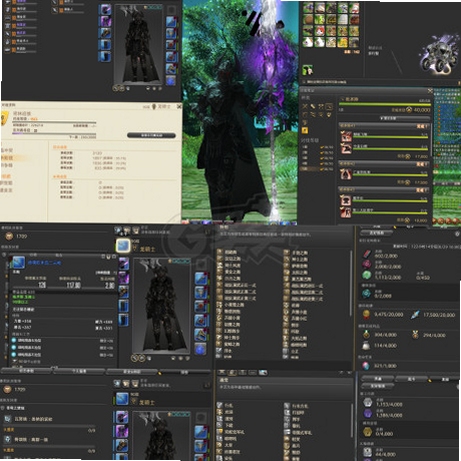Toggle rightmost display option below middle Character window preview
Screen dimensions: 461x461
point(187,358)
